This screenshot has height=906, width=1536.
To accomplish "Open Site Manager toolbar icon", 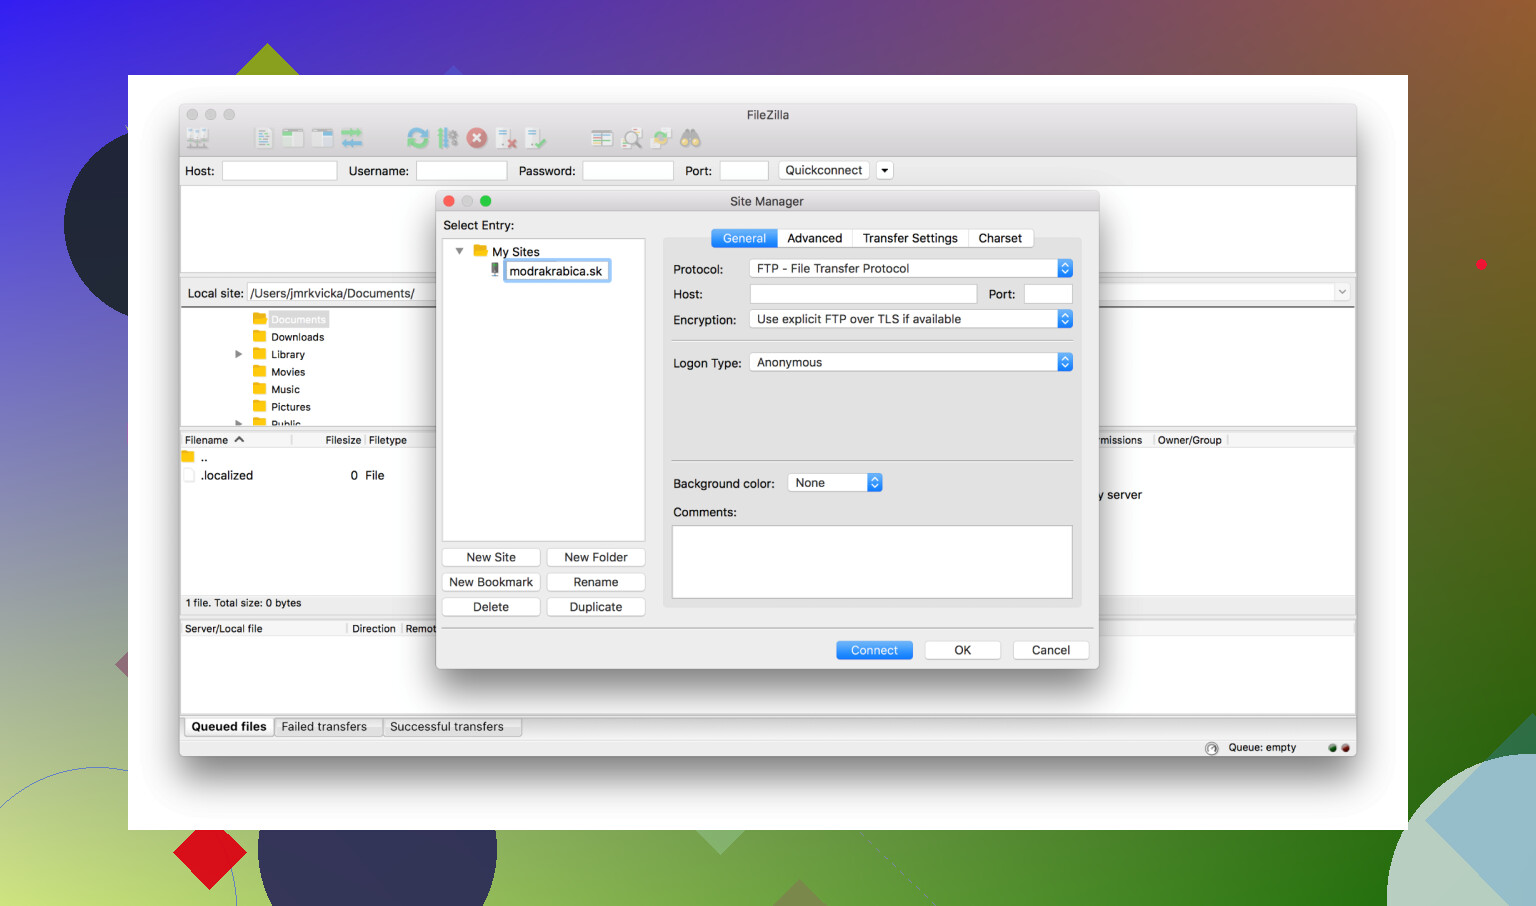I will [x=198, y=139].
